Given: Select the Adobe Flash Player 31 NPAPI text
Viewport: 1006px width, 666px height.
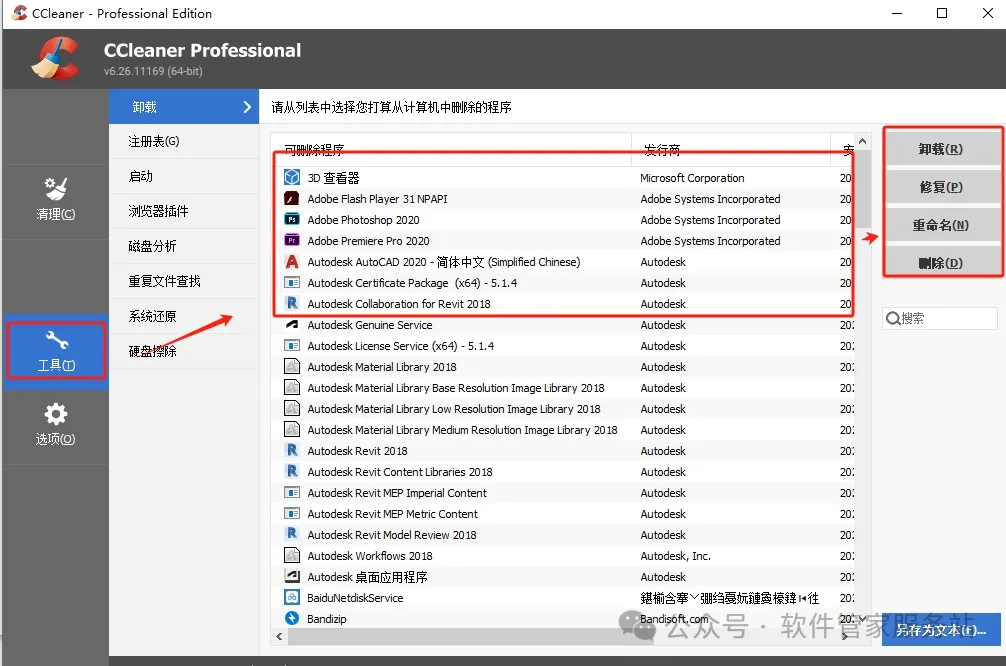Looking at the screenshot, I should tap(377, 199).
